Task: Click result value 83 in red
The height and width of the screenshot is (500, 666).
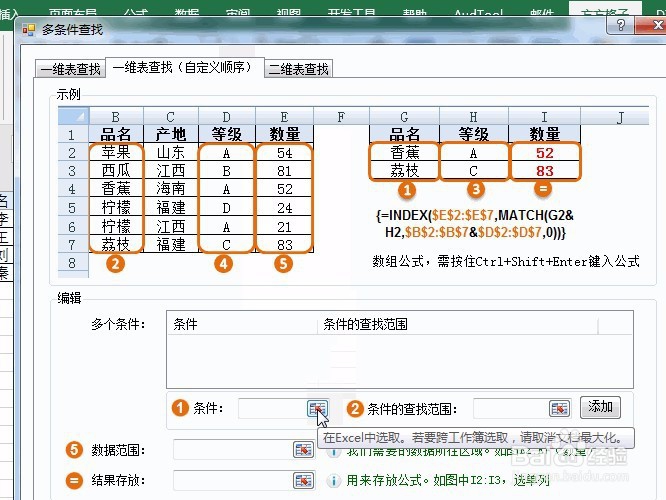Action: click(545, 171)
